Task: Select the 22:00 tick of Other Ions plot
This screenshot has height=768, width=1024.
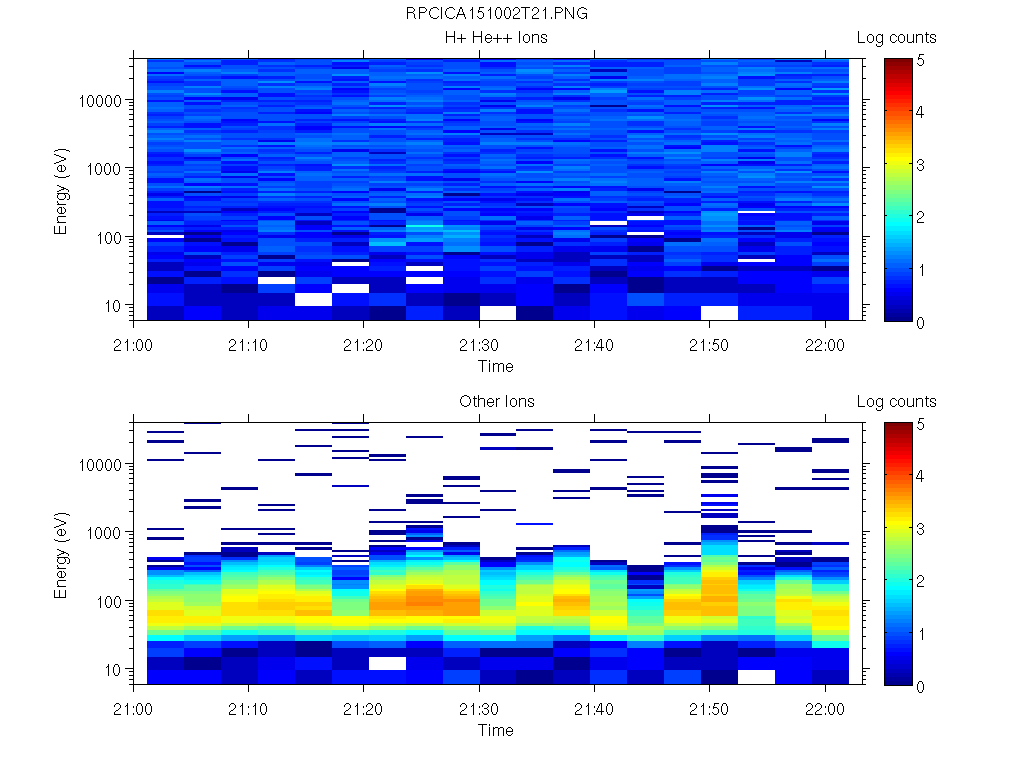Action: tap(825, 709)
